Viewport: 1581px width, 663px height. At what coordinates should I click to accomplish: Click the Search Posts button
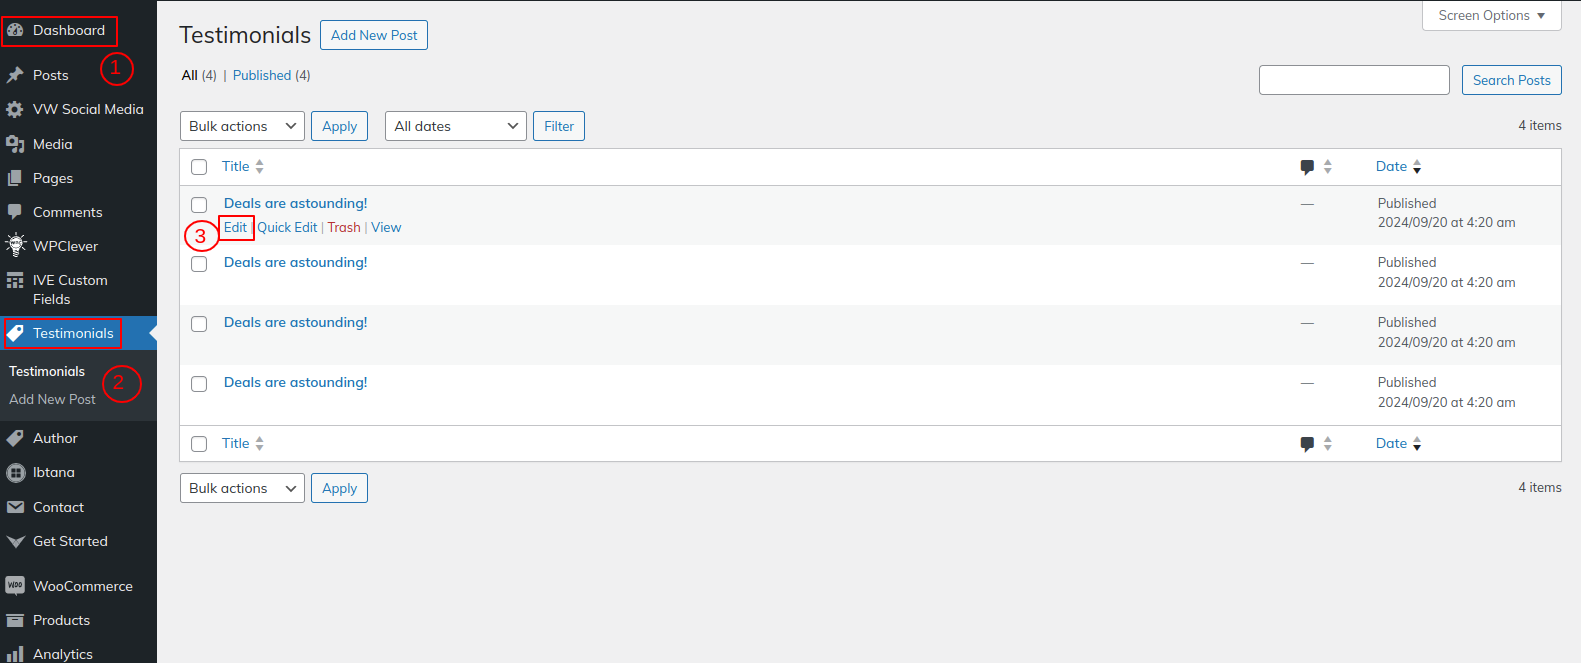tap(1511, 80)
